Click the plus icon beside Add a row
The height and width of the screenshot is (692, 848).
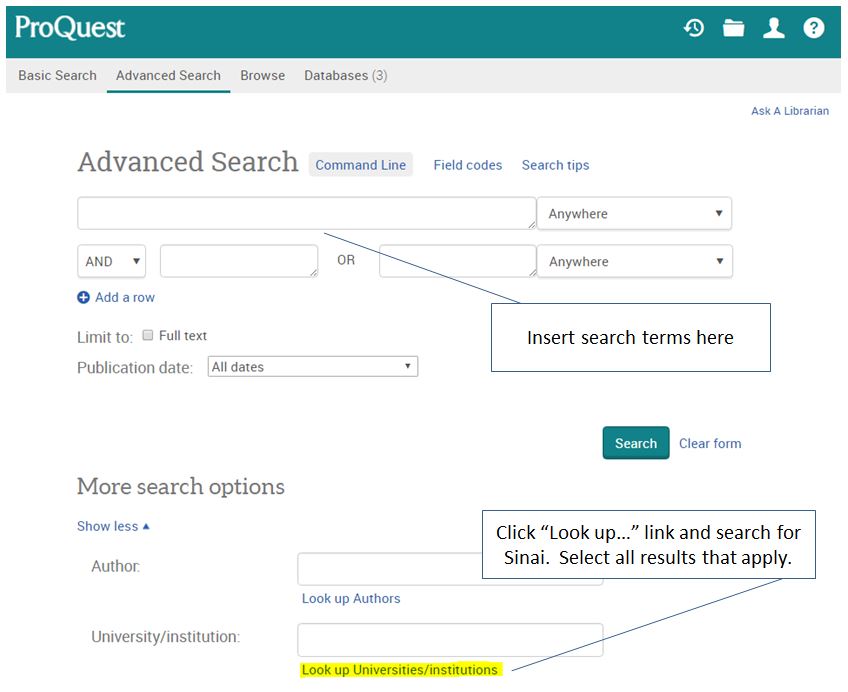tap(83, 297)
